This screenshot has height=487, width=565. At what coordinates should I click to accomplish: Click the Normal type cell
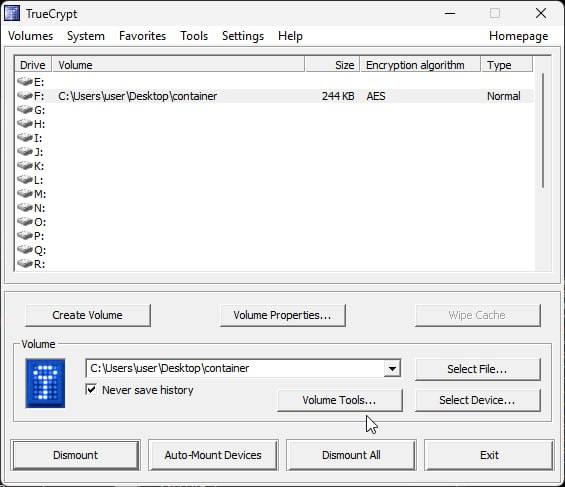tap(504, 96)
